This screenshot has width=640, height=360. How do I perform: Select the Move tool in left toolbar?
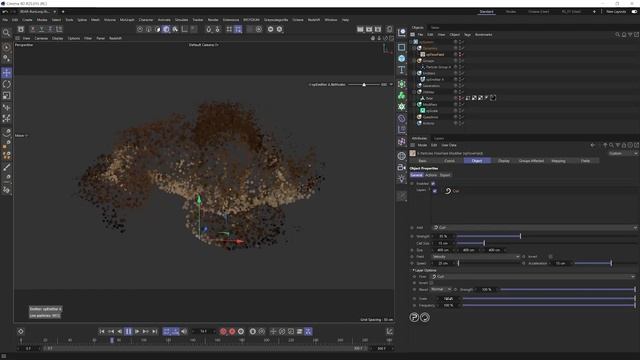click(7, 73)
